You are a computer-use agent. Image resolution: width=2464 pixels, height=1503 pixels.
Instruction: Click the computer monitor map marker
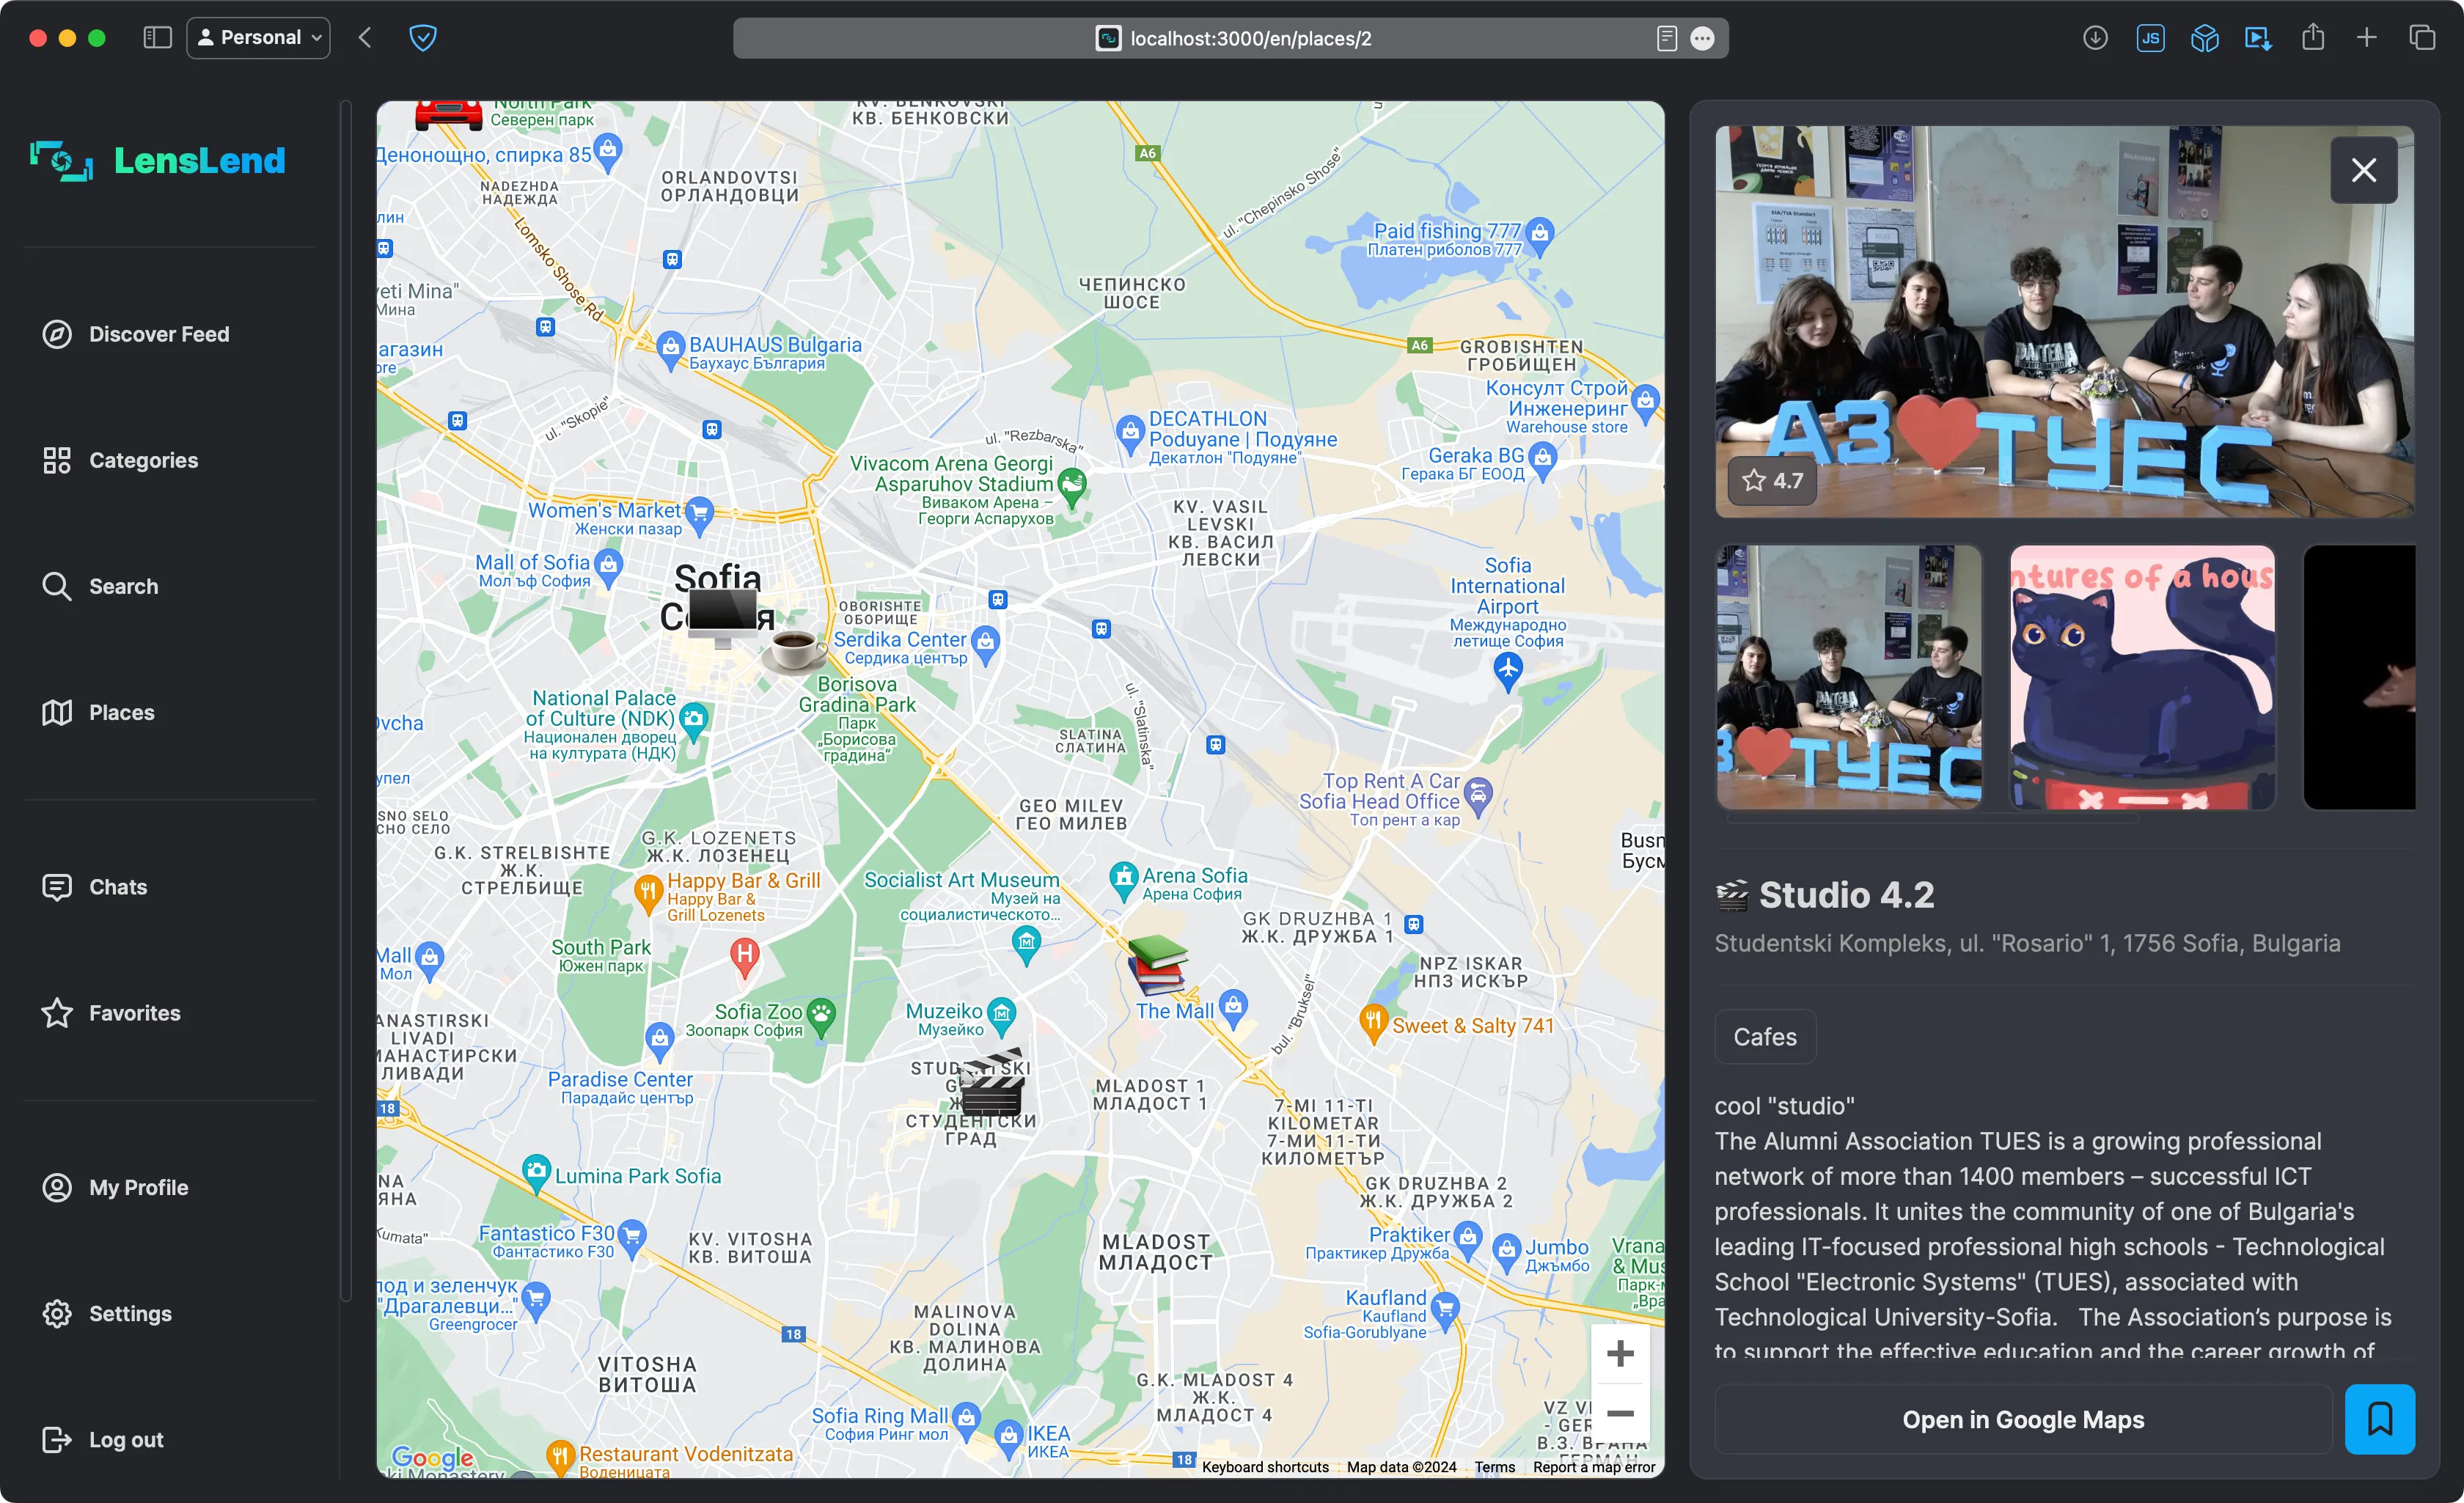click(723, 617)
